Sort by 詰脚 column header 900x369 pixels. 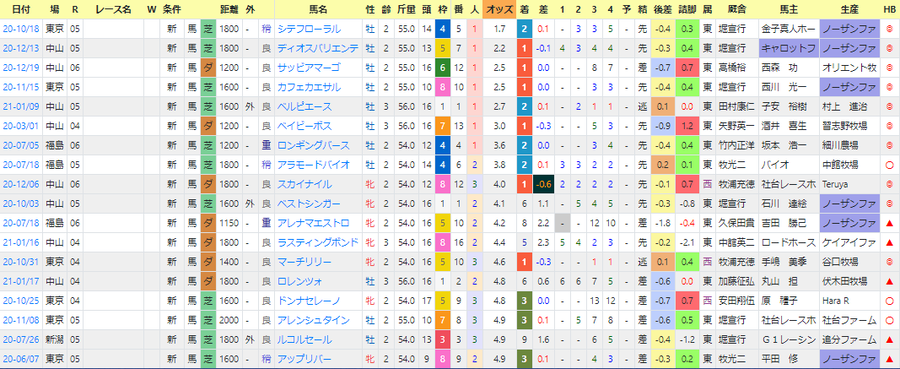tap(688, 9)
